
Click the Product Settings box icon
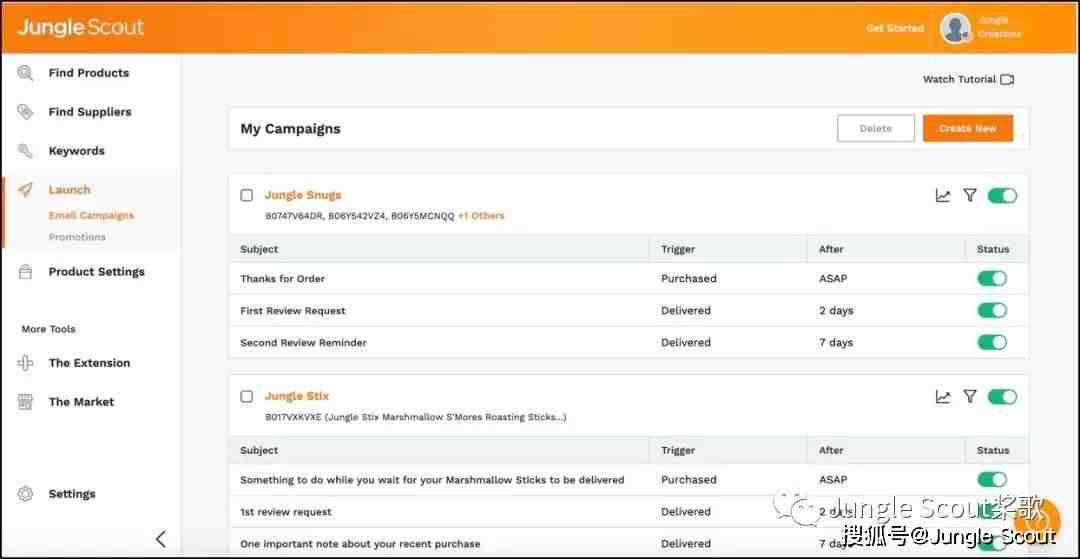pyautogui.click(x=25, y=272)
